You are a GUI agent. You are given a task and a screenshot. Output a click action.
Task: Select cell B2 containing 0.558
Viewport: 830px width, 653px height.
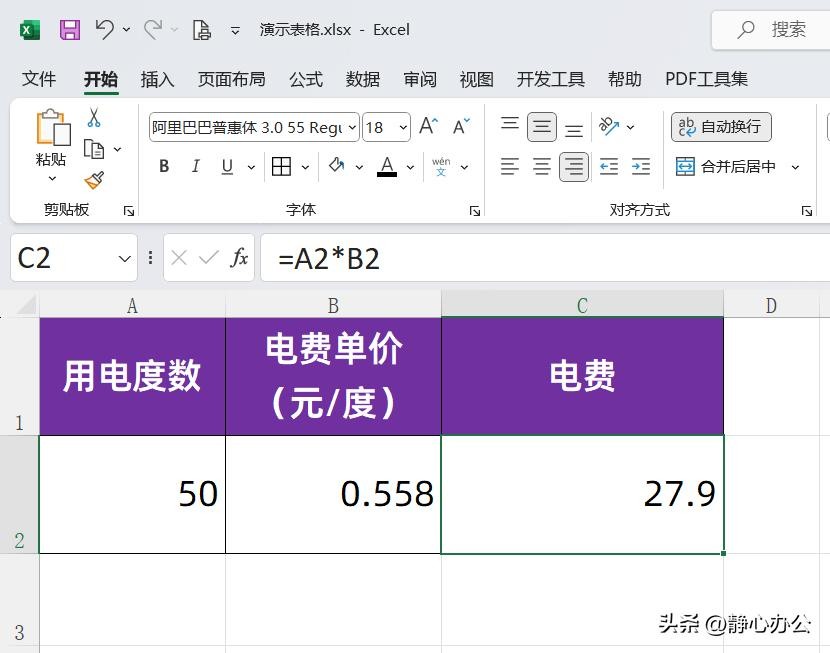333,494
